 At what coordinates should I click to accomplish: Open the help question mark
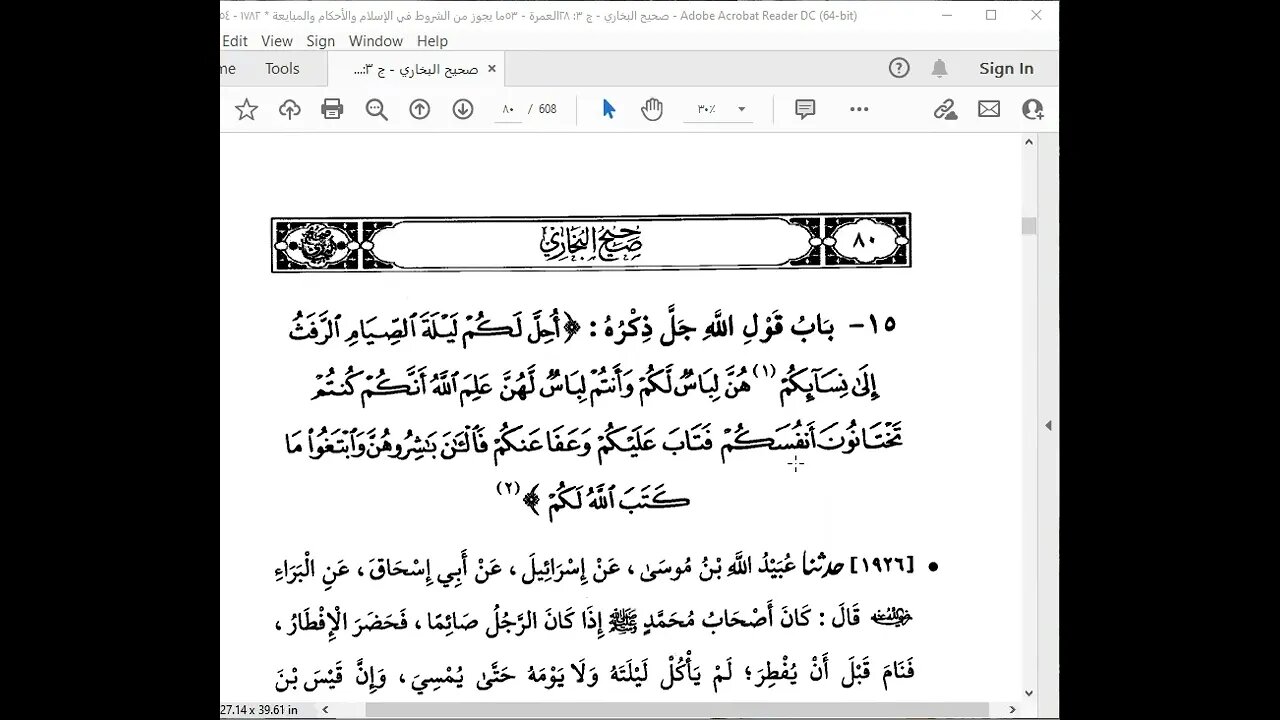click(899, 68)
